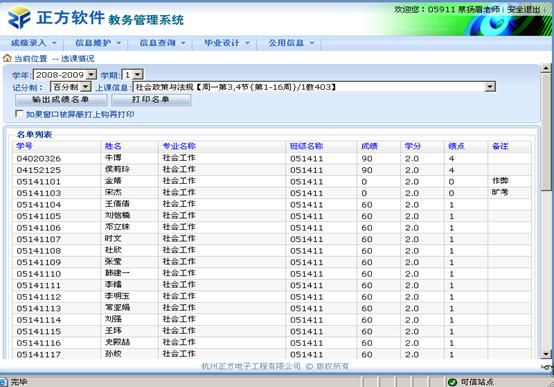Select student ID 05141112
This screenshot has width=554, height=387.
(39, 297)
